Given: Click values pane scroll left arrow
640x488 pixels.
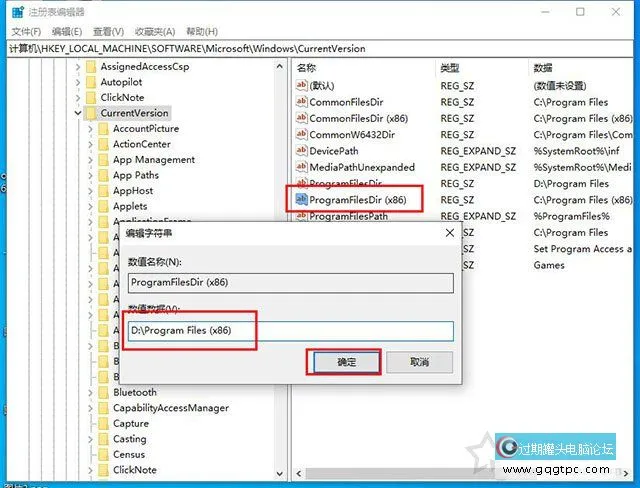Looking at the screenshot, I should point(299,473).
